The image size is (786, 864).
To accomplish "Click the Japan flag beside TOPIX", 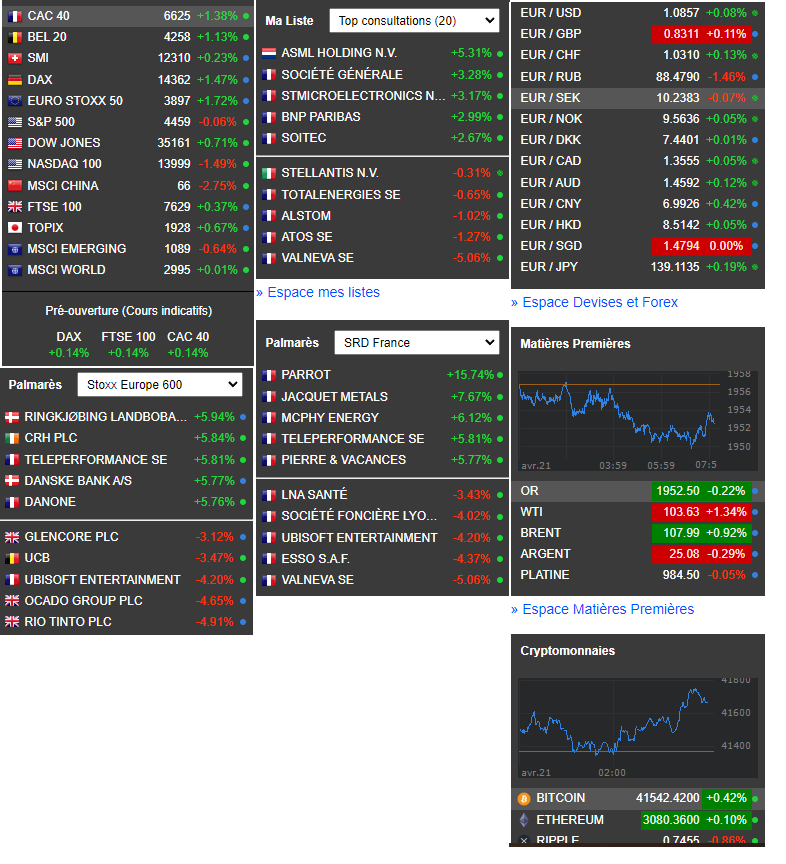I will point(15,228).
